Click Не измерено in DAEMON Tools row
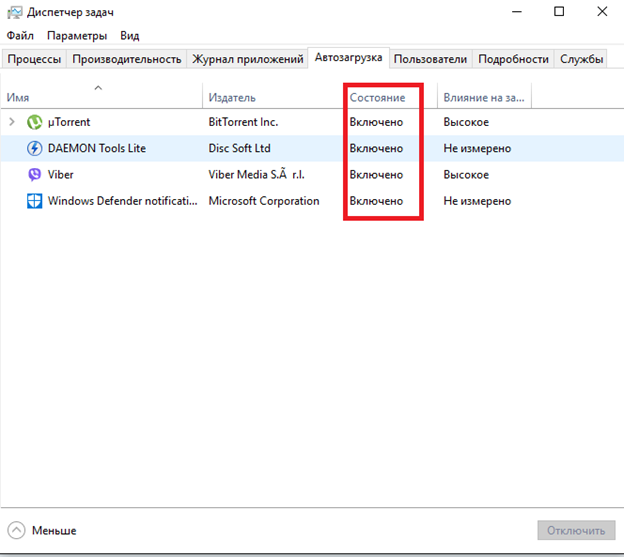The image size is (624, 557). click(477, 148)
